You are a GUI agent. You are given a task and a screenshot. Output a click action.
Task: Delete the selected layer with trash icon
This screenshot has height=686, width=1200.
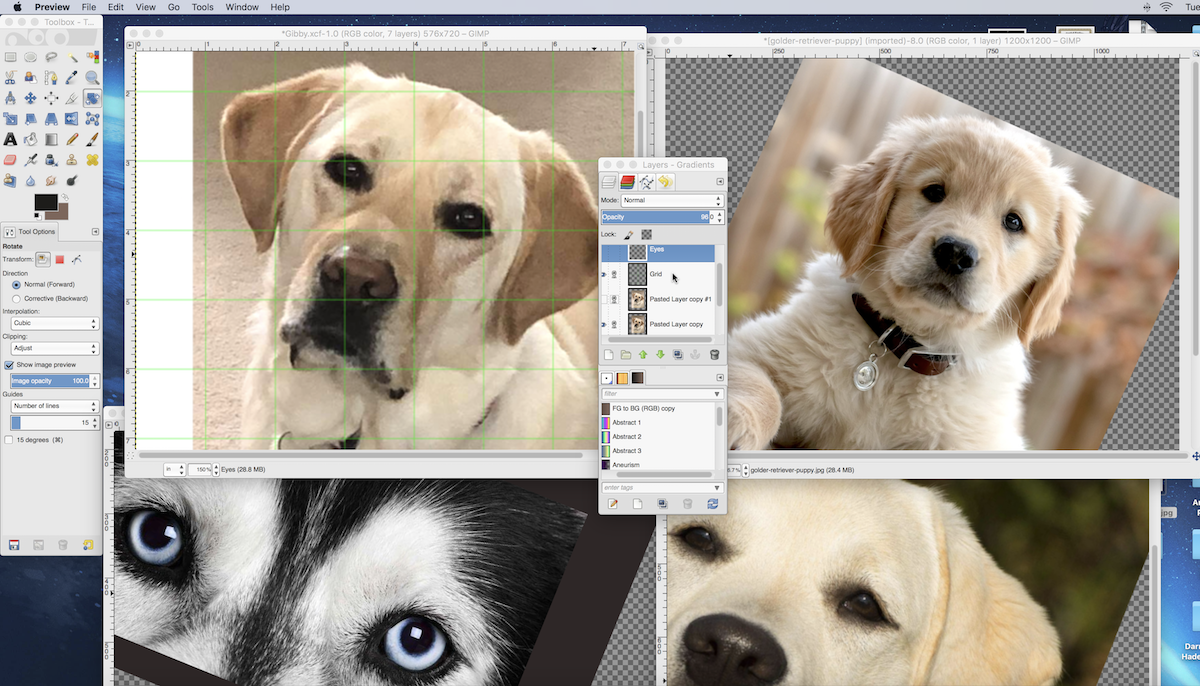[714, 354]
